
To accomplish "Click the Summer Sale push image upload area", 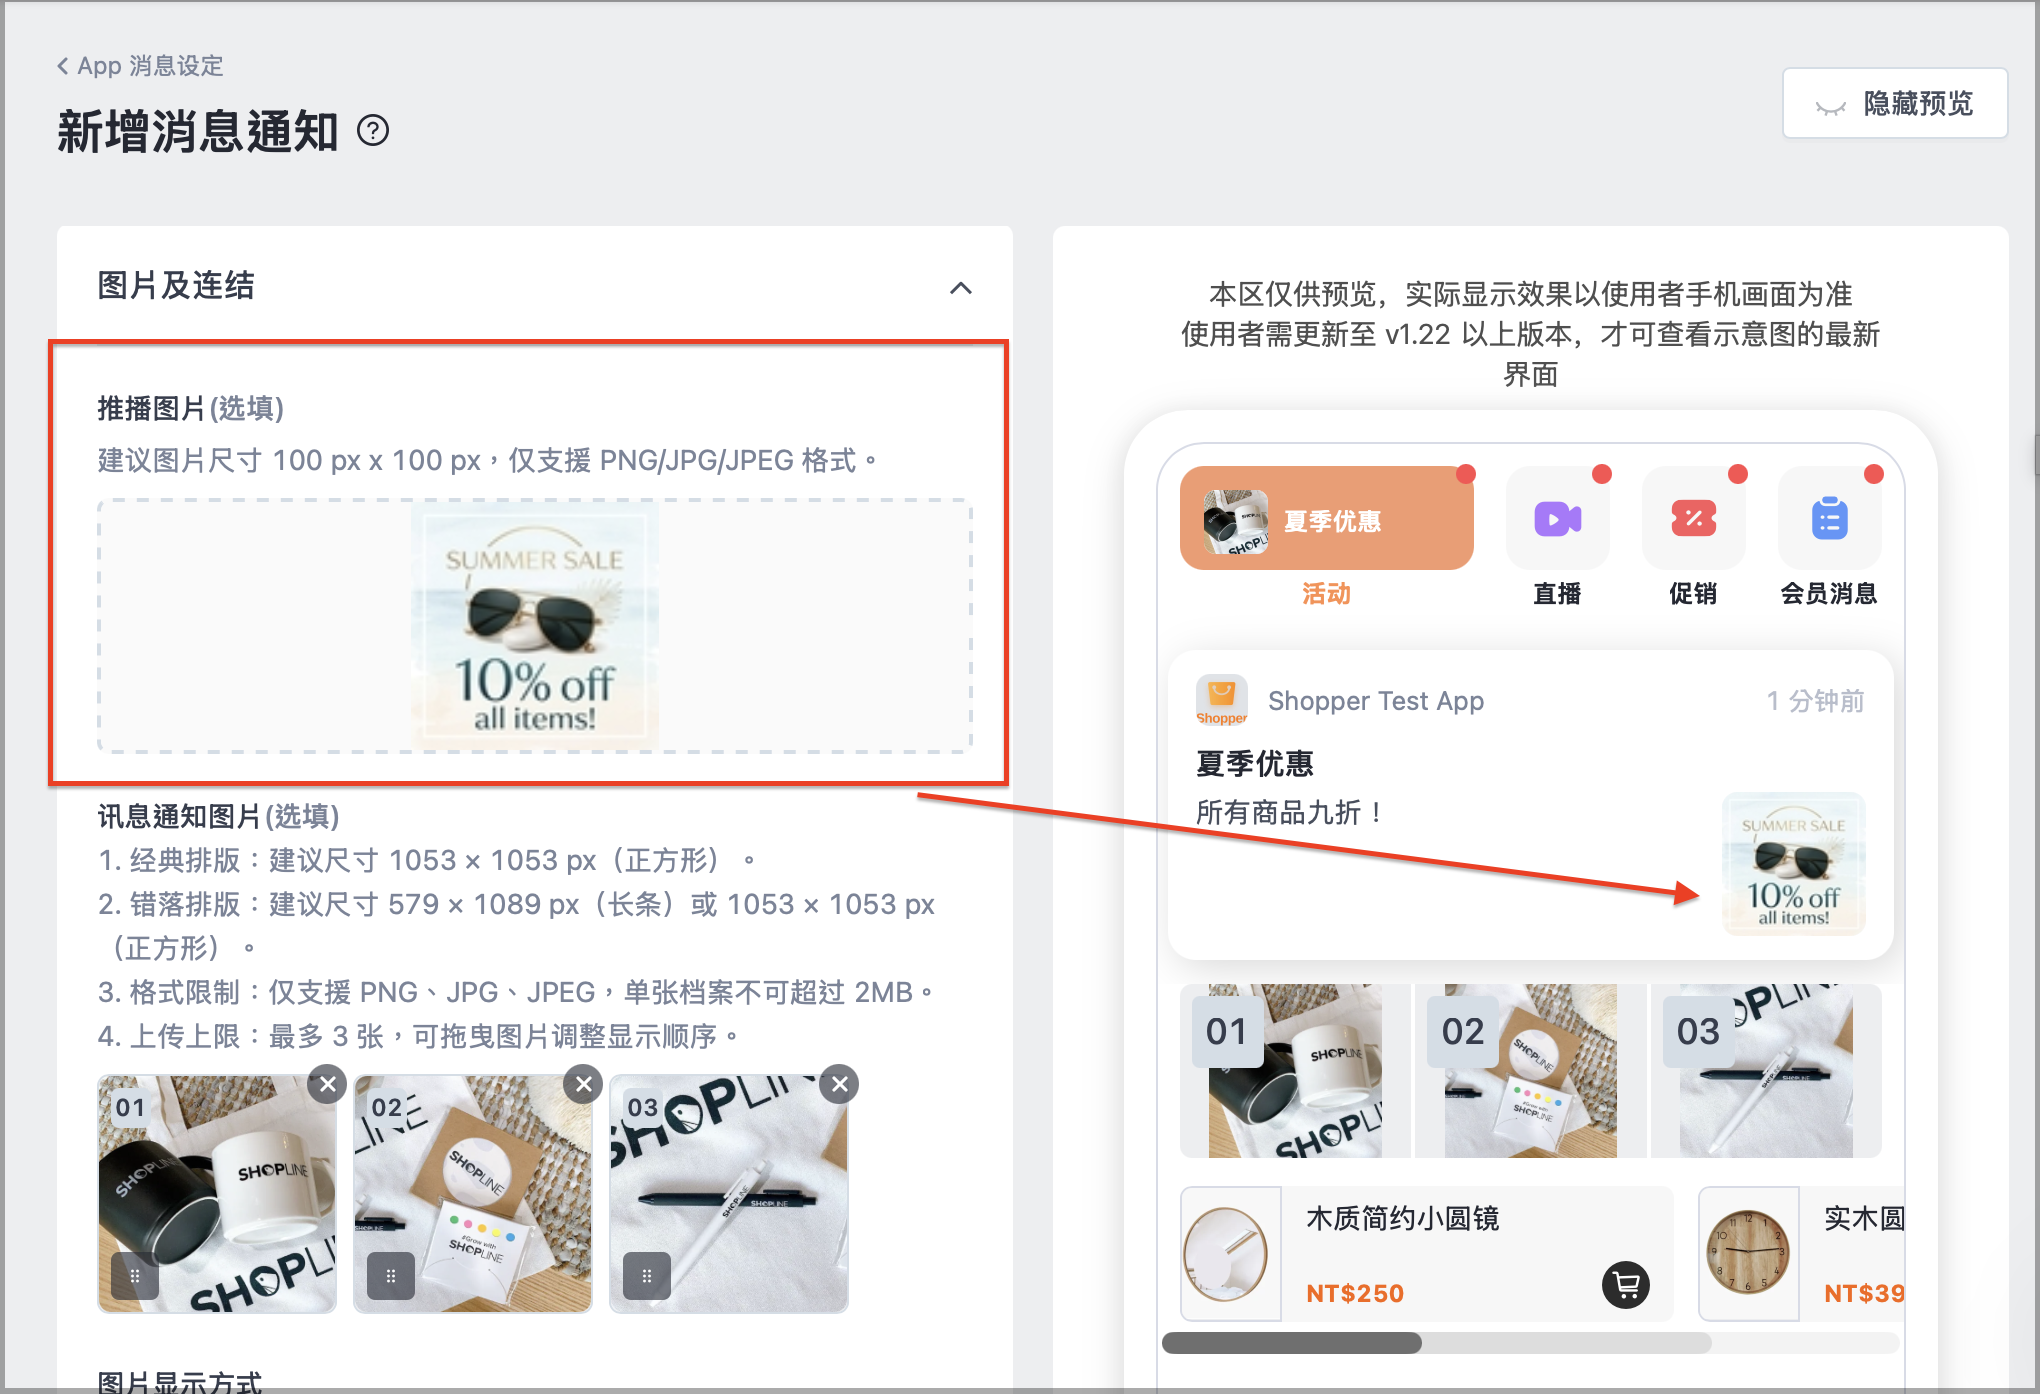I will pyautogui.click(x=535, y=626).
